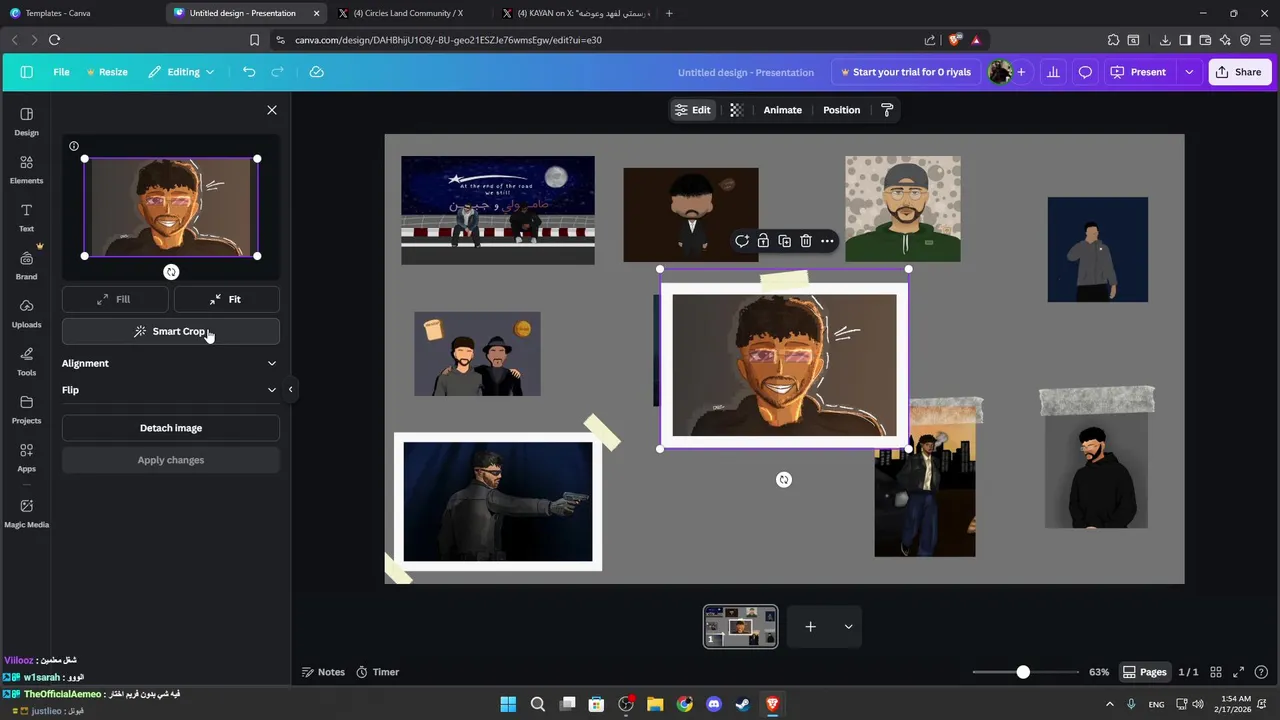The width and height of the screenshot is (1280, 720).
Task: Open the Position option
Action: tap(841, 110)
